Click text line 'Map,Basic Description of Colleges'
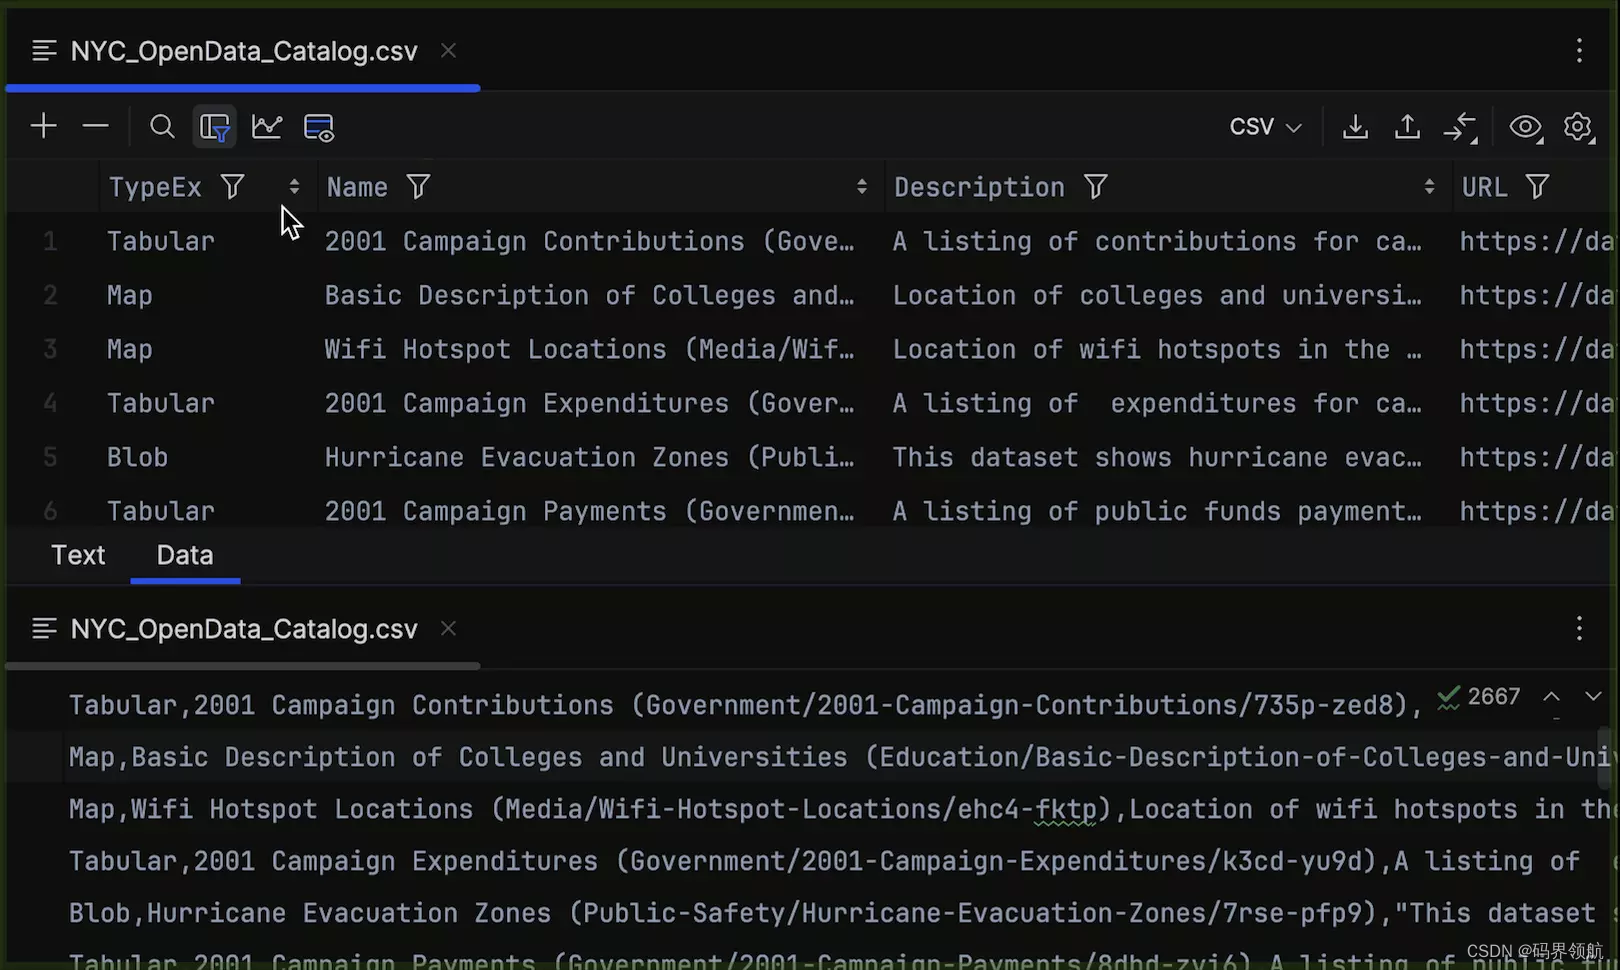 (842, 757)
